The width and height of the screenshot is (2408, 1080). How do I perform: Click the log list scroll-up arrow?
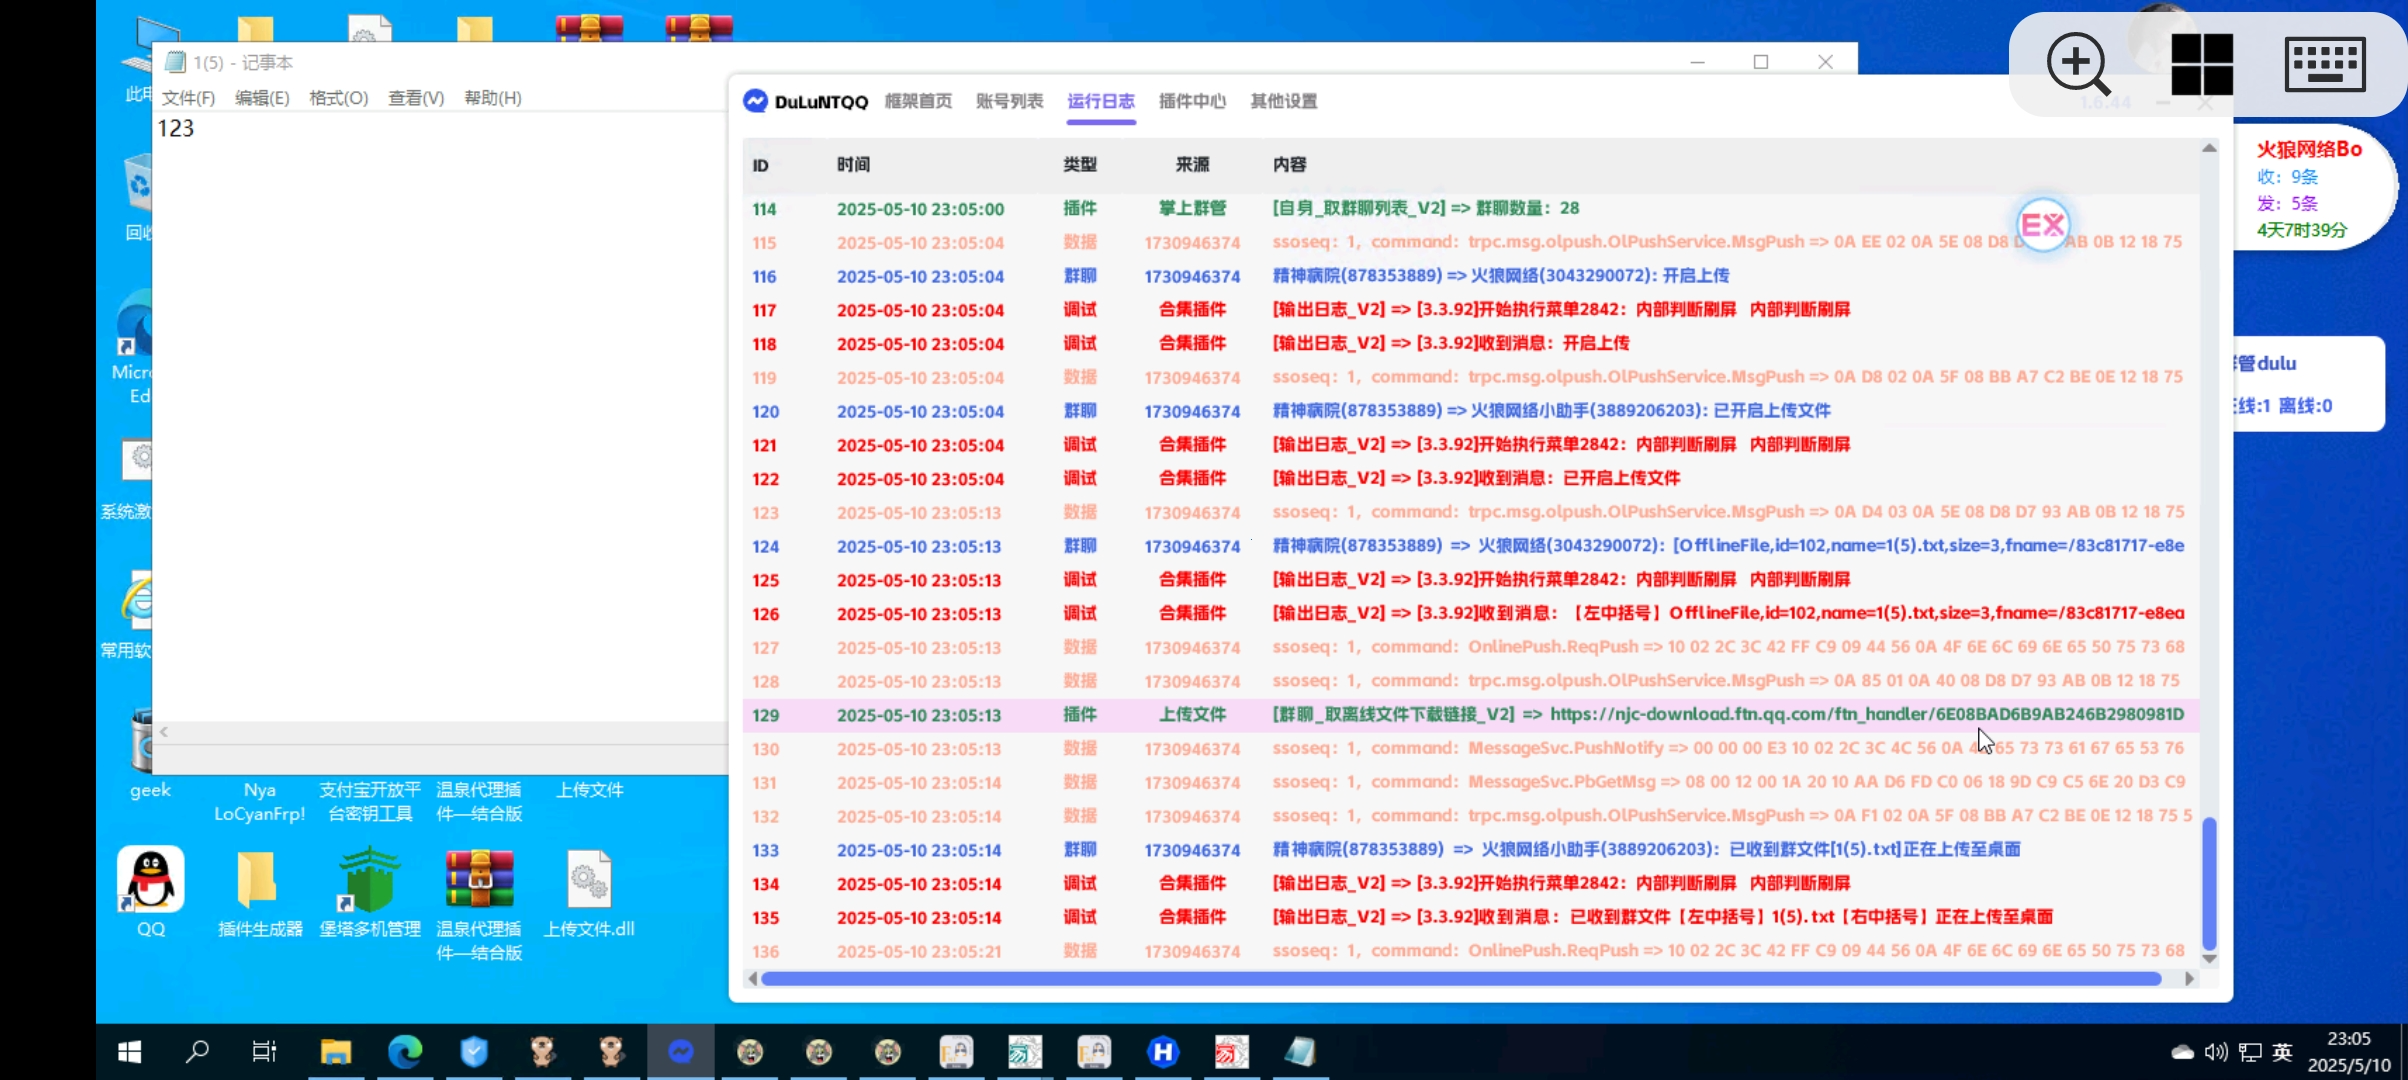click(x=2209, y=148)
